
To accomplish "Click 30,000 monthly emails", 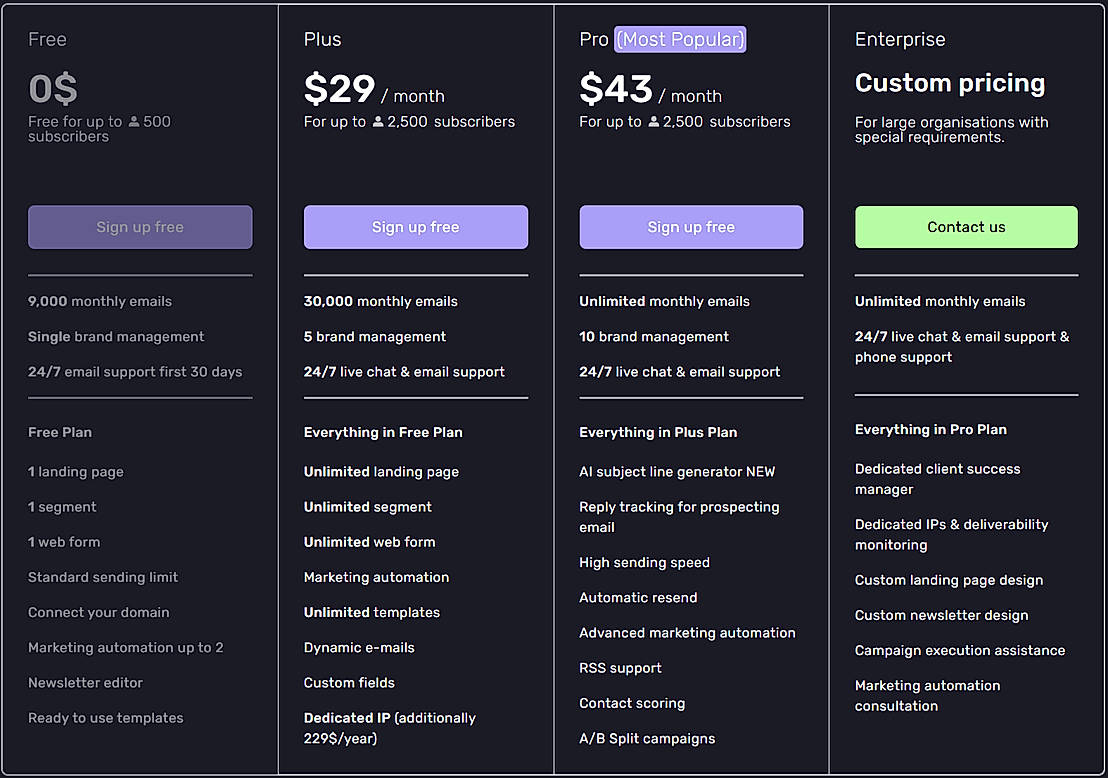I will [x=381, y=301].
